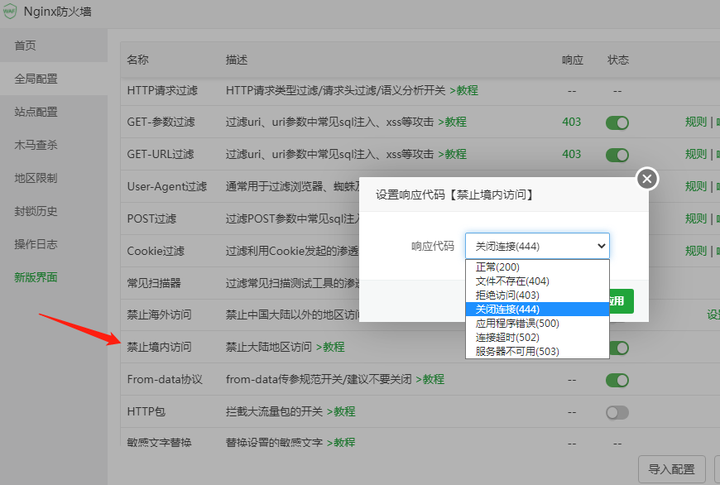Click the 403 response code for GET-URL过滤
Viewport: 720px width, 485px height.
[572, 154]
